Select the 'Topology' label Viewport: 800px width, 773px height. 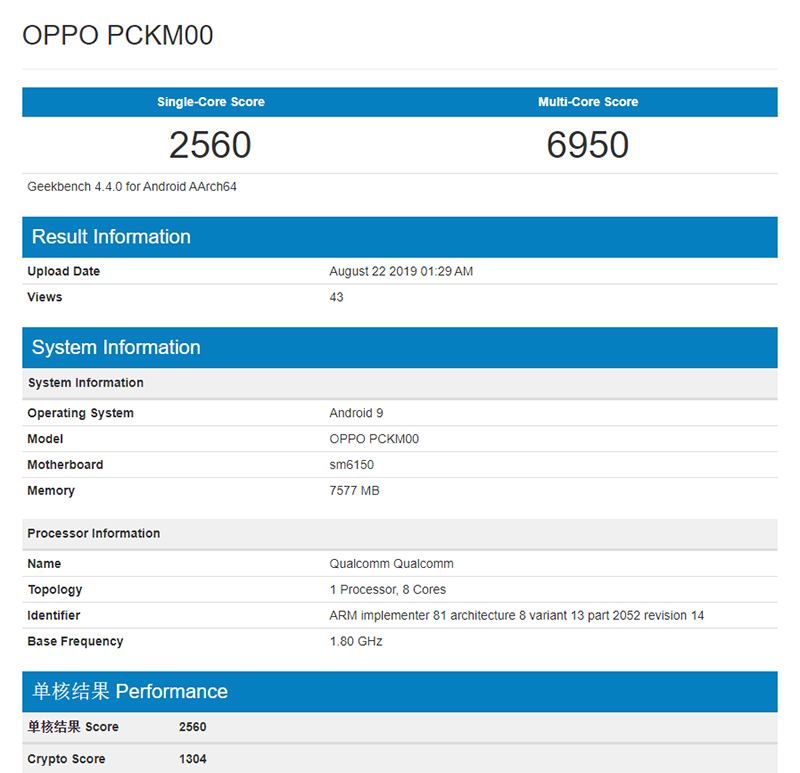click(x=55, y=590)
